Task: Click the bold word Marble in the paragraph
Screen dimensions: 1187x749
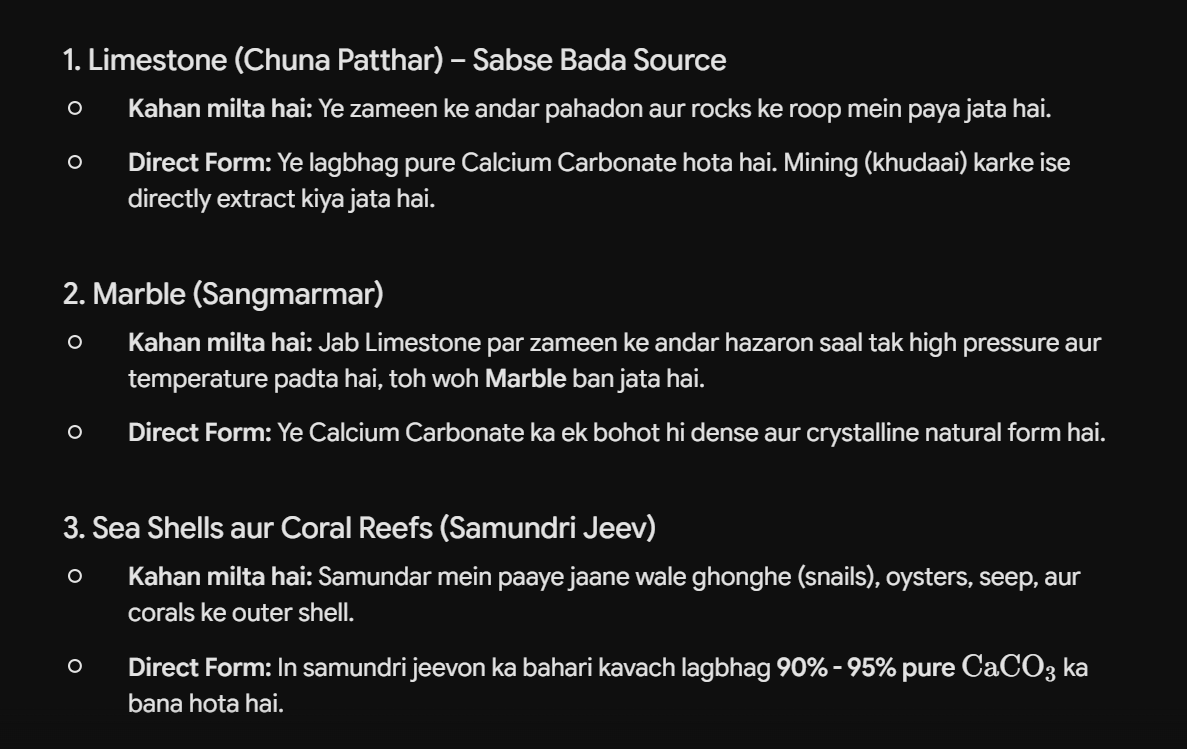Action: click(525, 379)
